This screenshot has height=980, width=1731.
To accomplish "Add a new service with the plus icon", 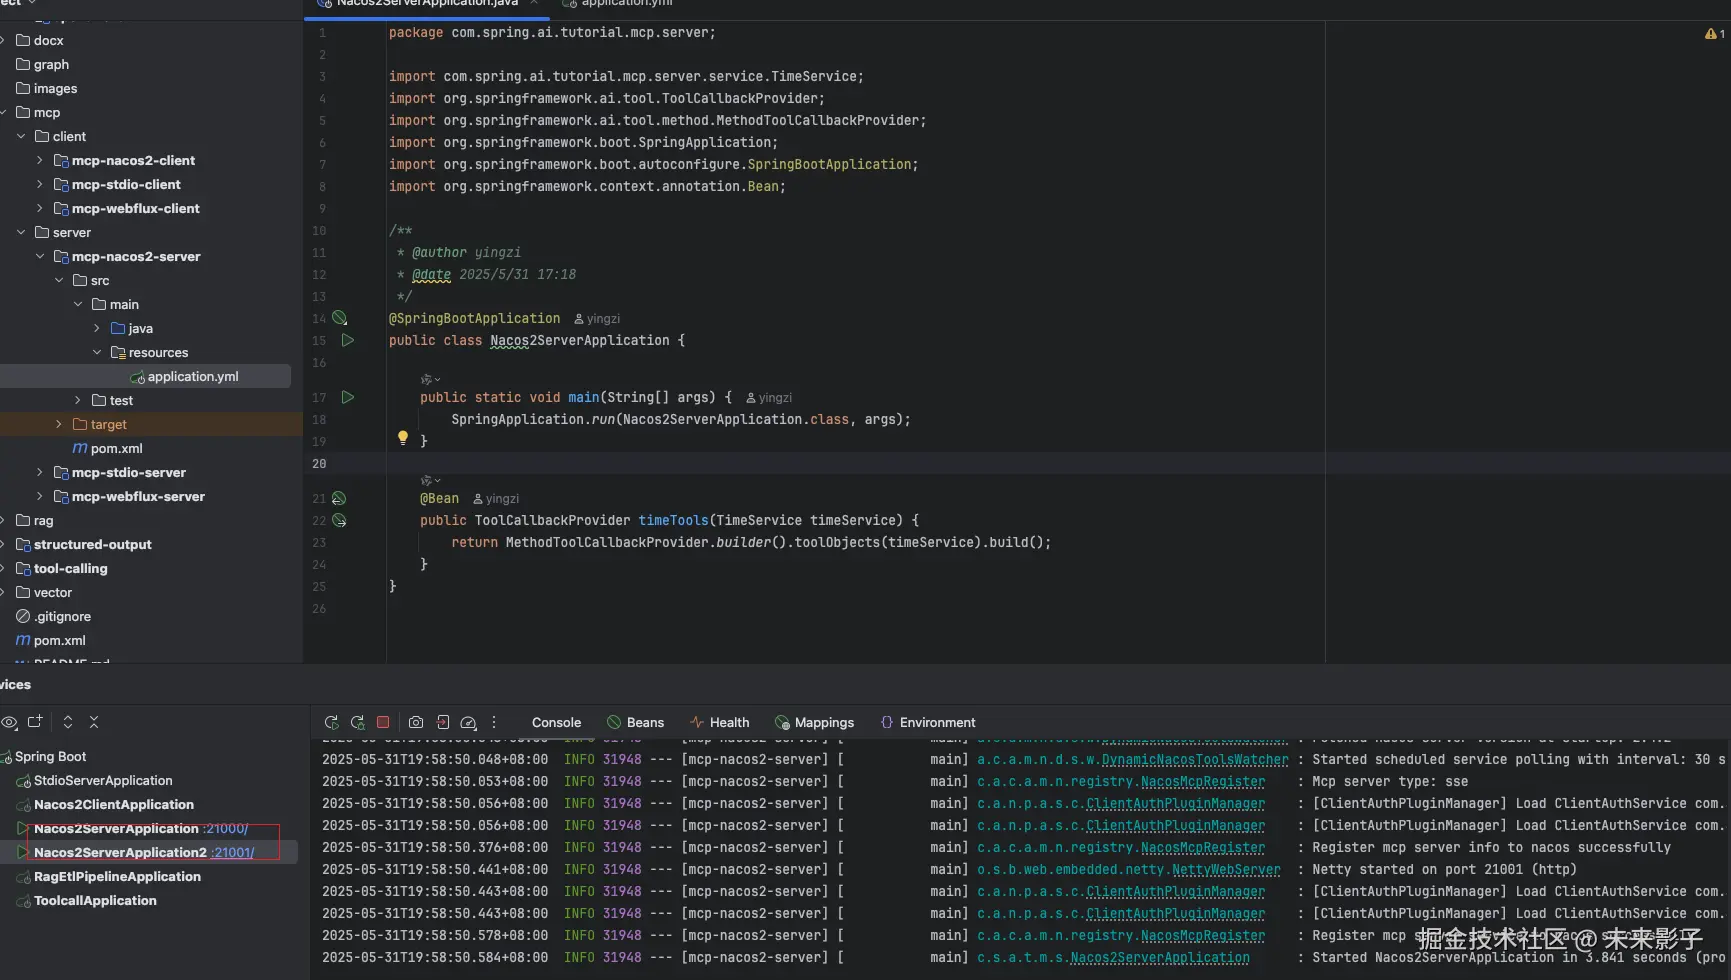I will point(35,722).
